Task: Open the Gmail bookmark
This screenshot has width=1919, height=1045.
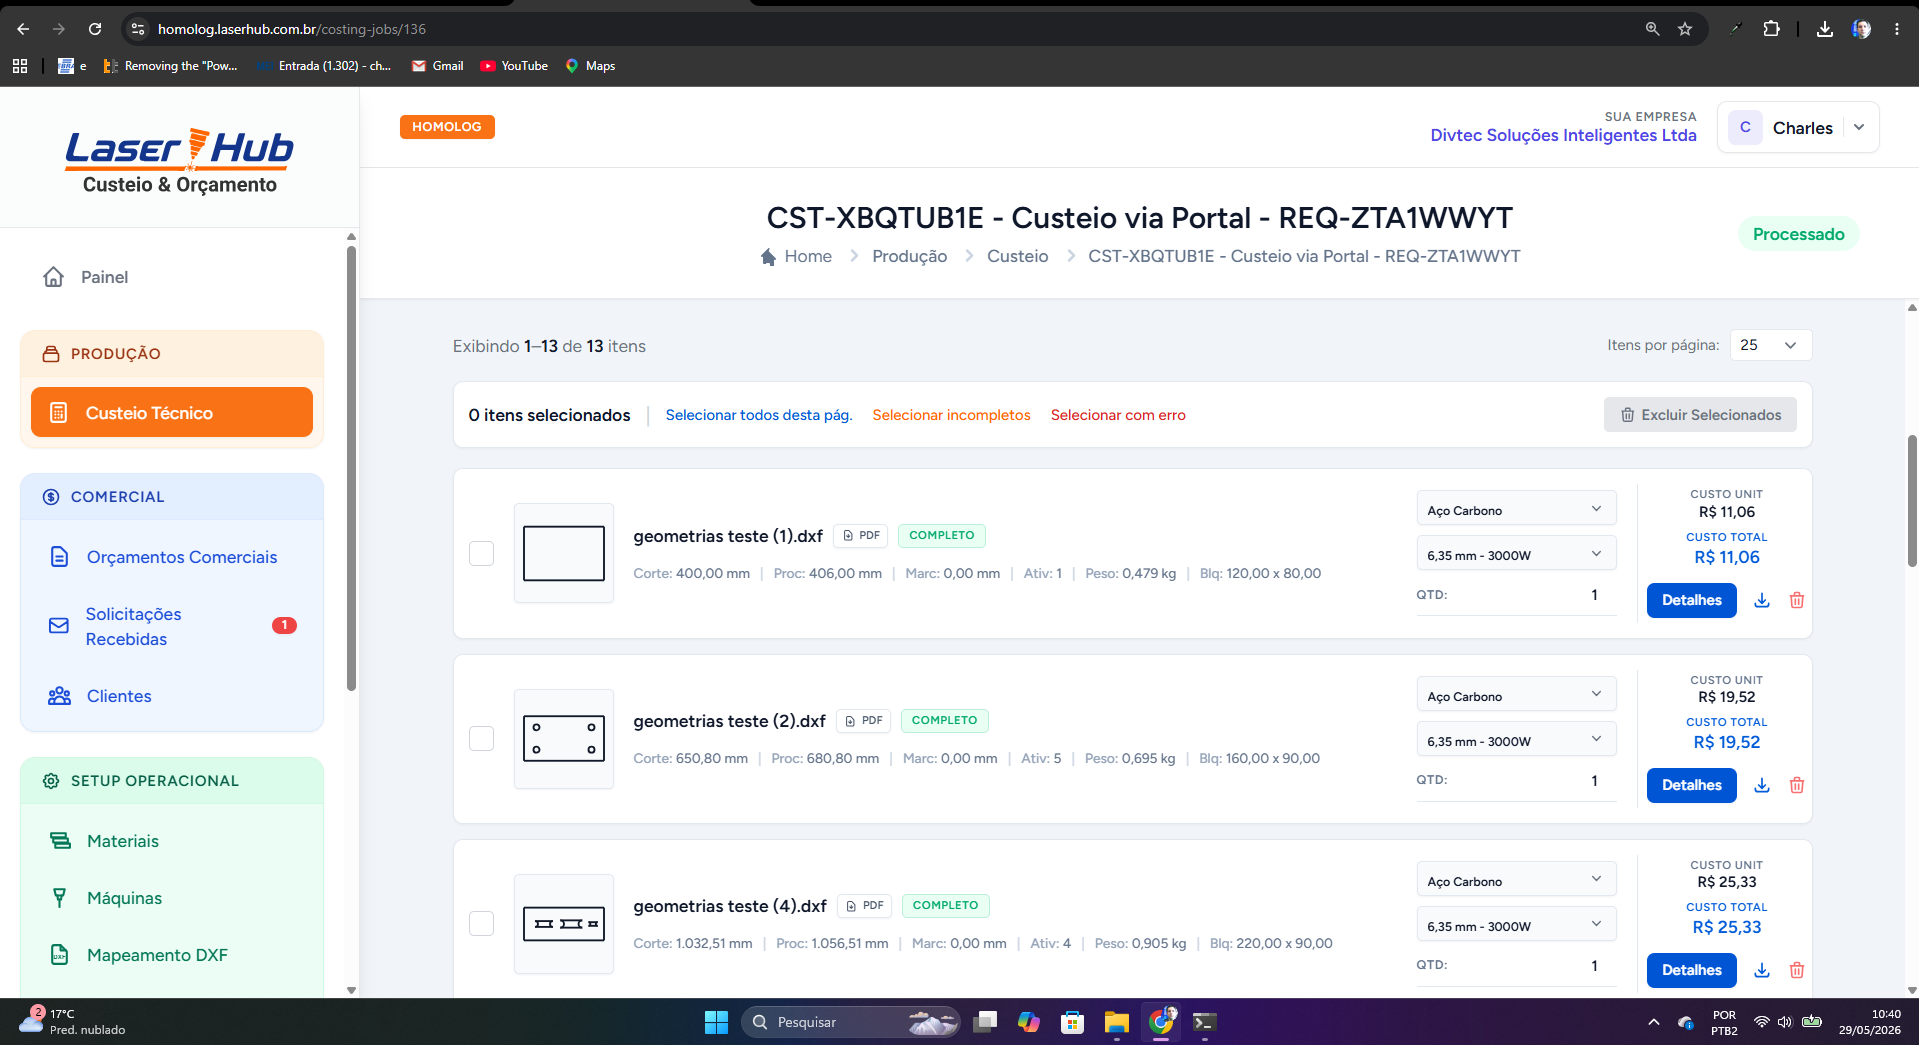Action: tap(438, 66)
